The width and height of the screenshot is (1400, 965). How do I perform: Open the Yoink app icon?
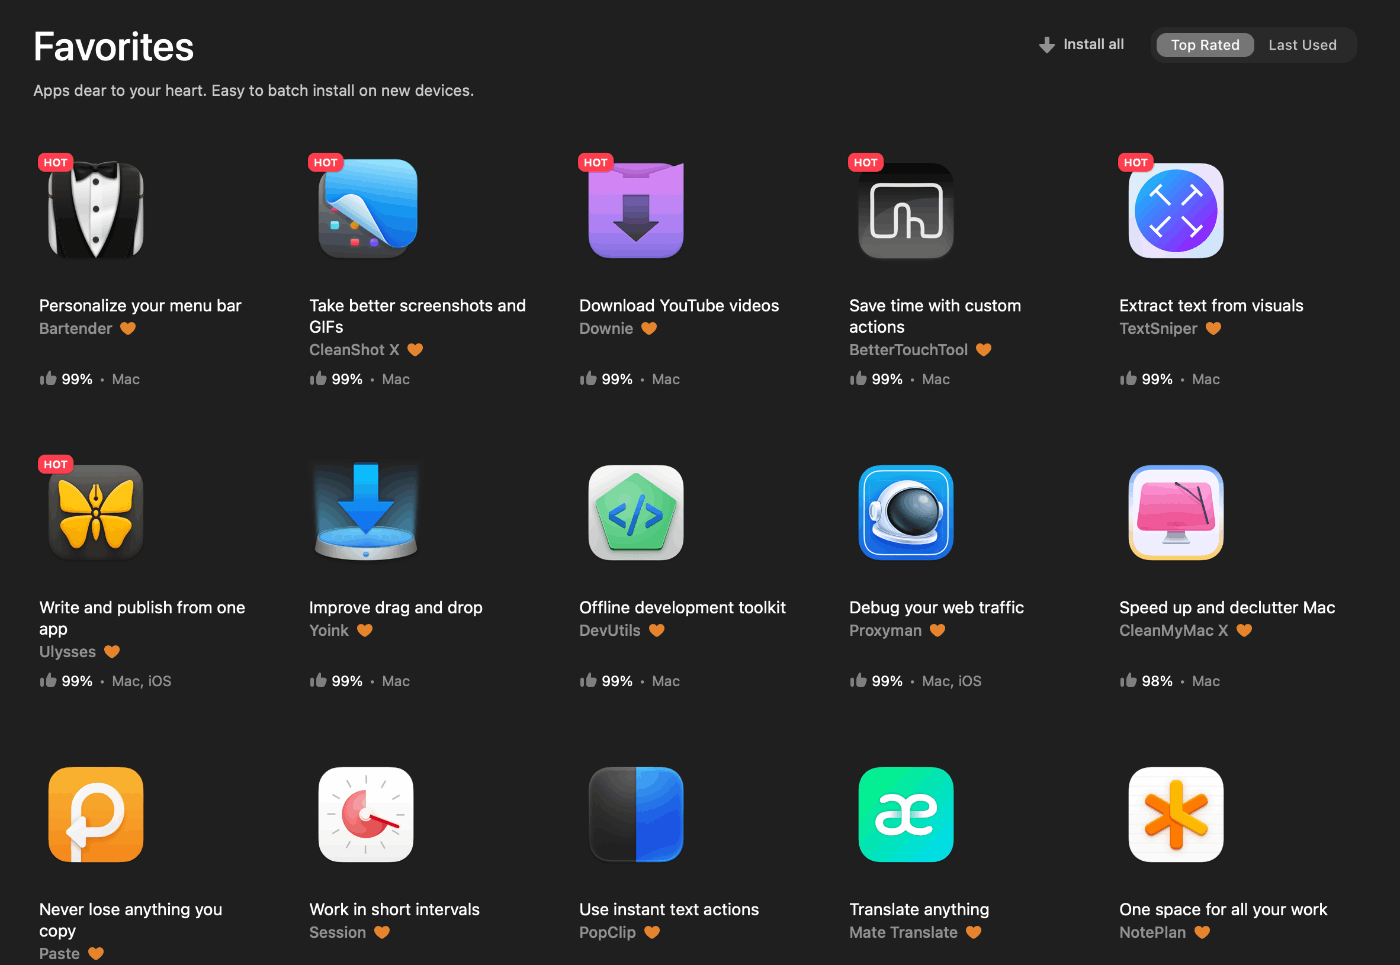point(366,511)
